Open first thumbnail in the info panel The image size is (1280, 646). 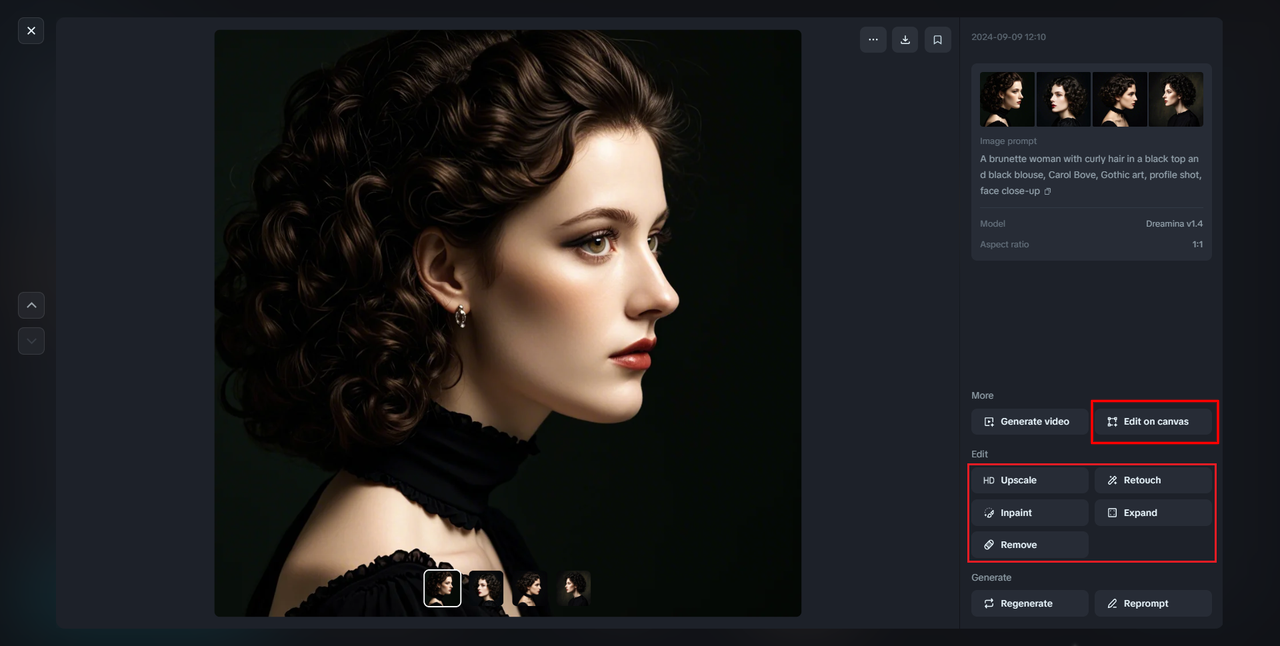click(1007, 99)
